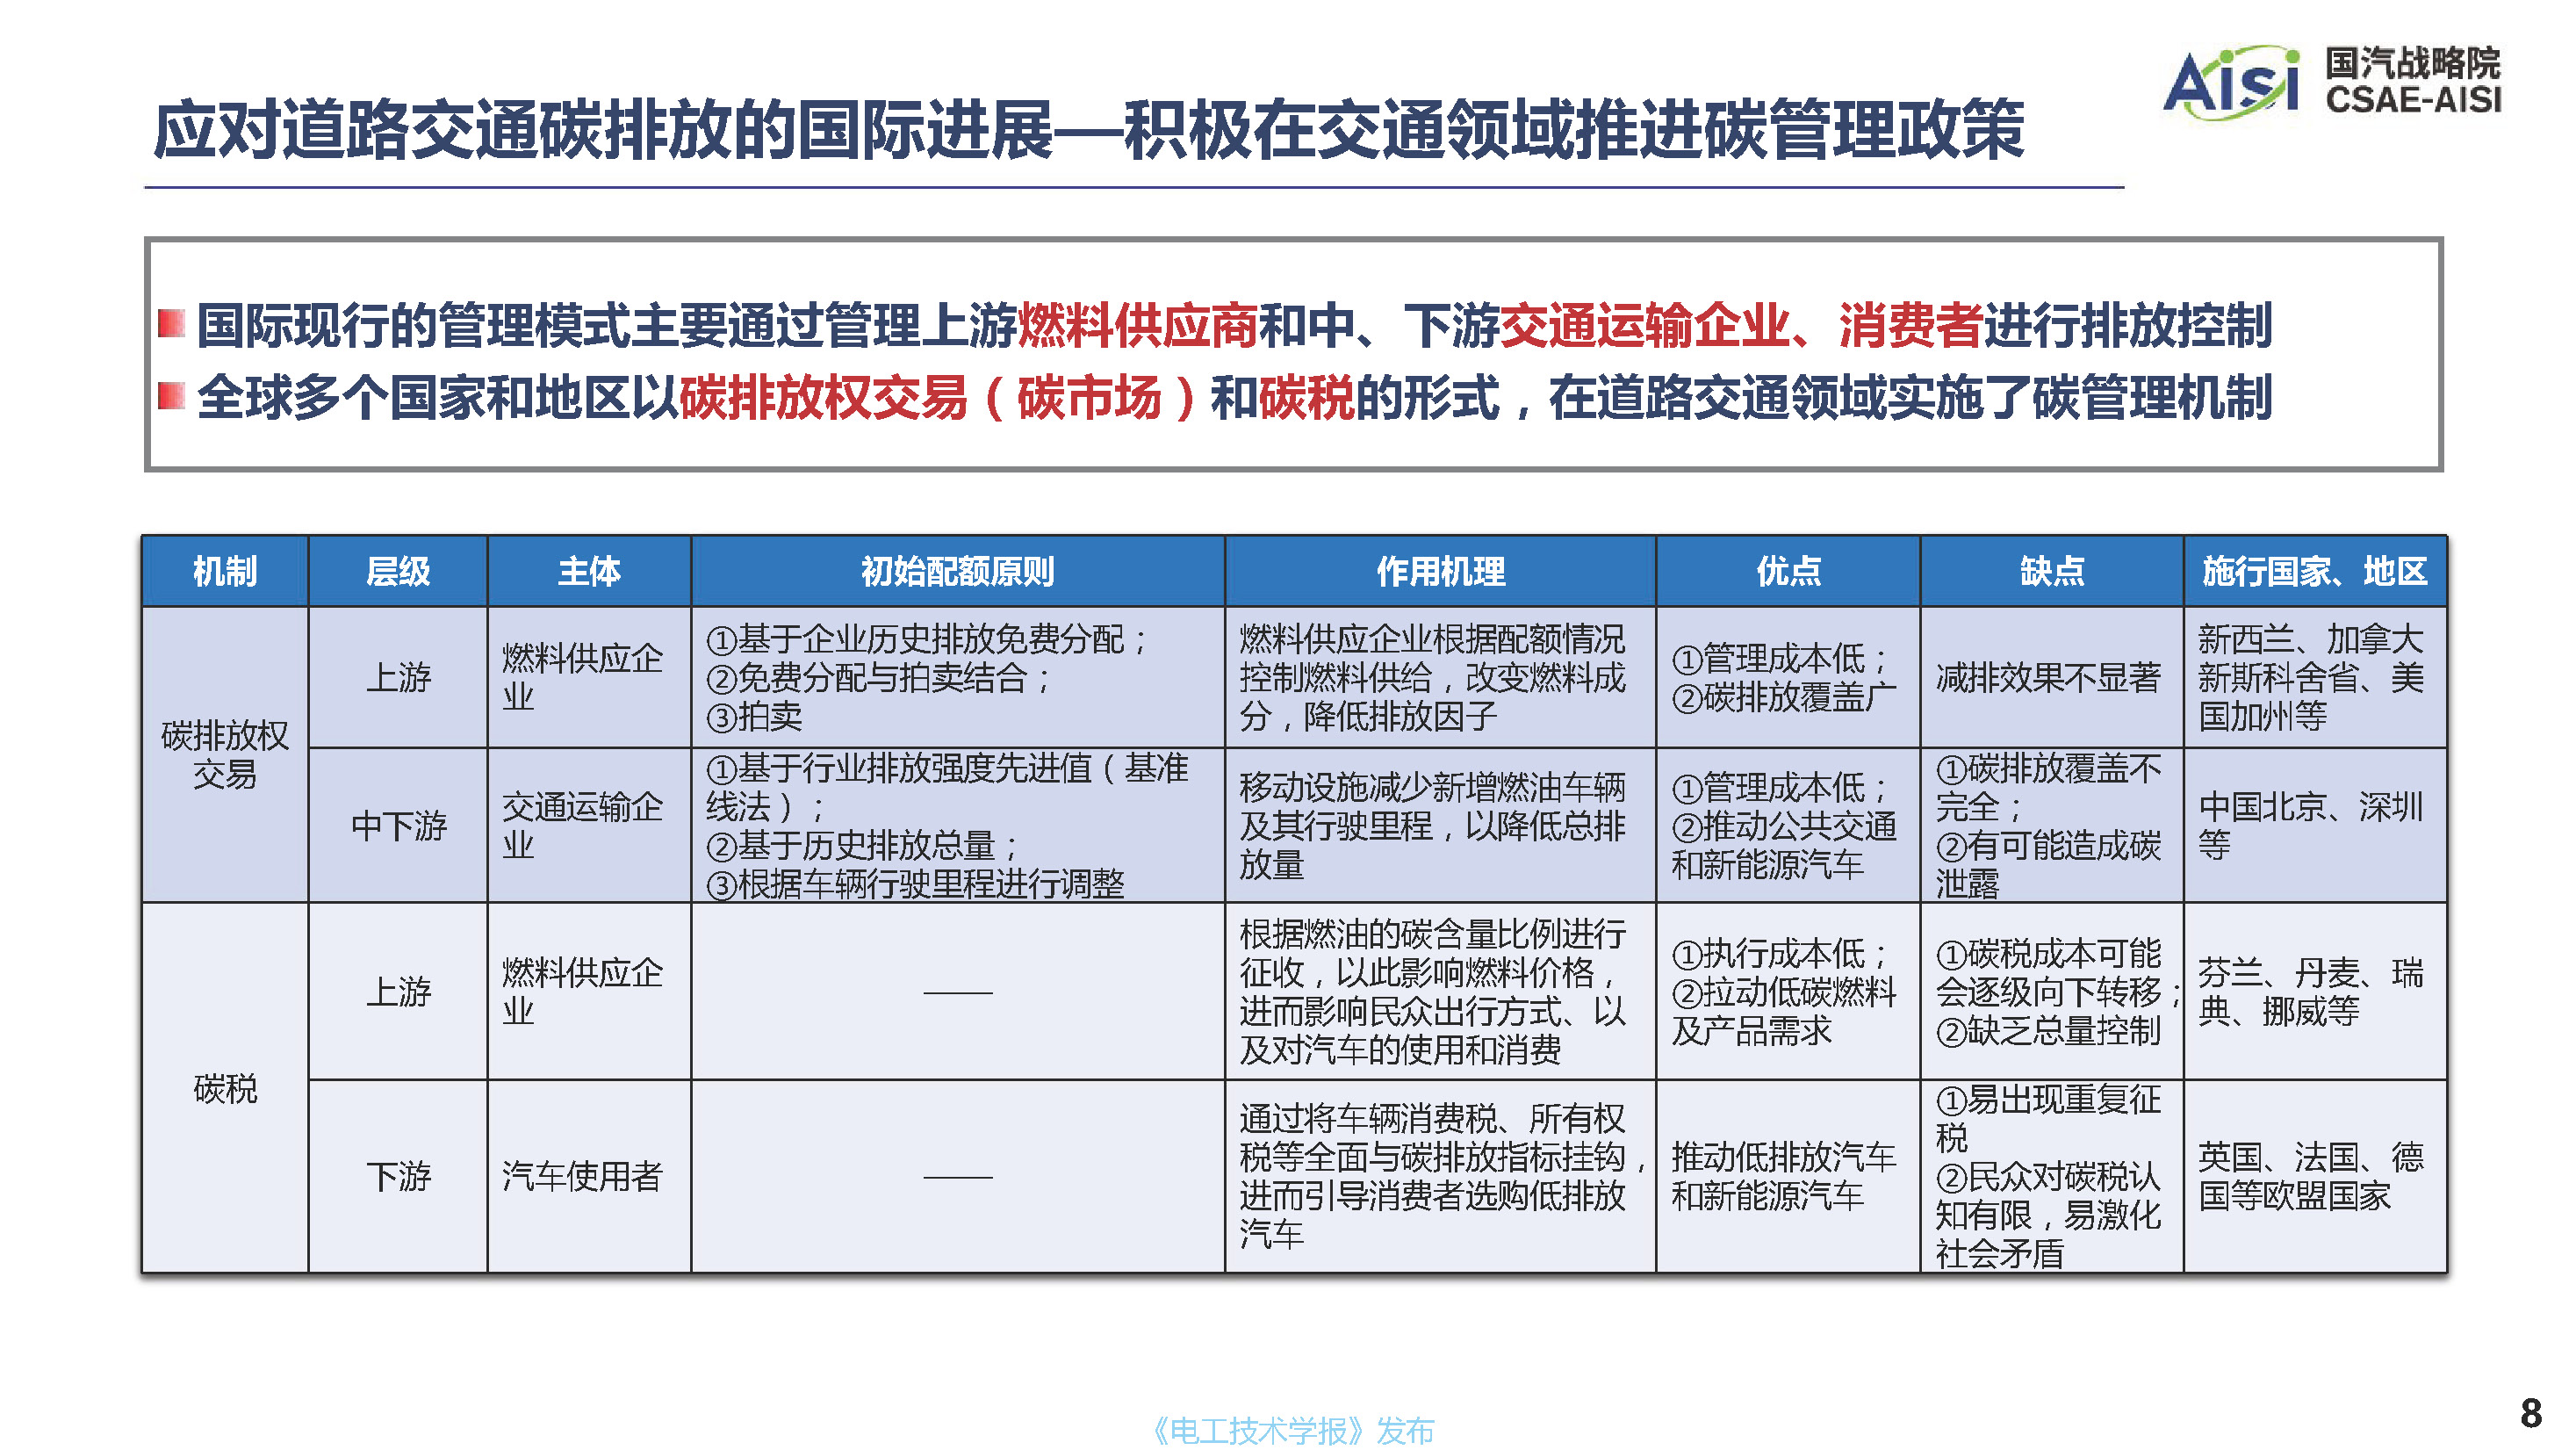This screenshot has height=1450, width=2576.
Task: Click the cell 新西兰、加拿大新斯科舍省、美国加州等
Action: (x=2315, y=677)
